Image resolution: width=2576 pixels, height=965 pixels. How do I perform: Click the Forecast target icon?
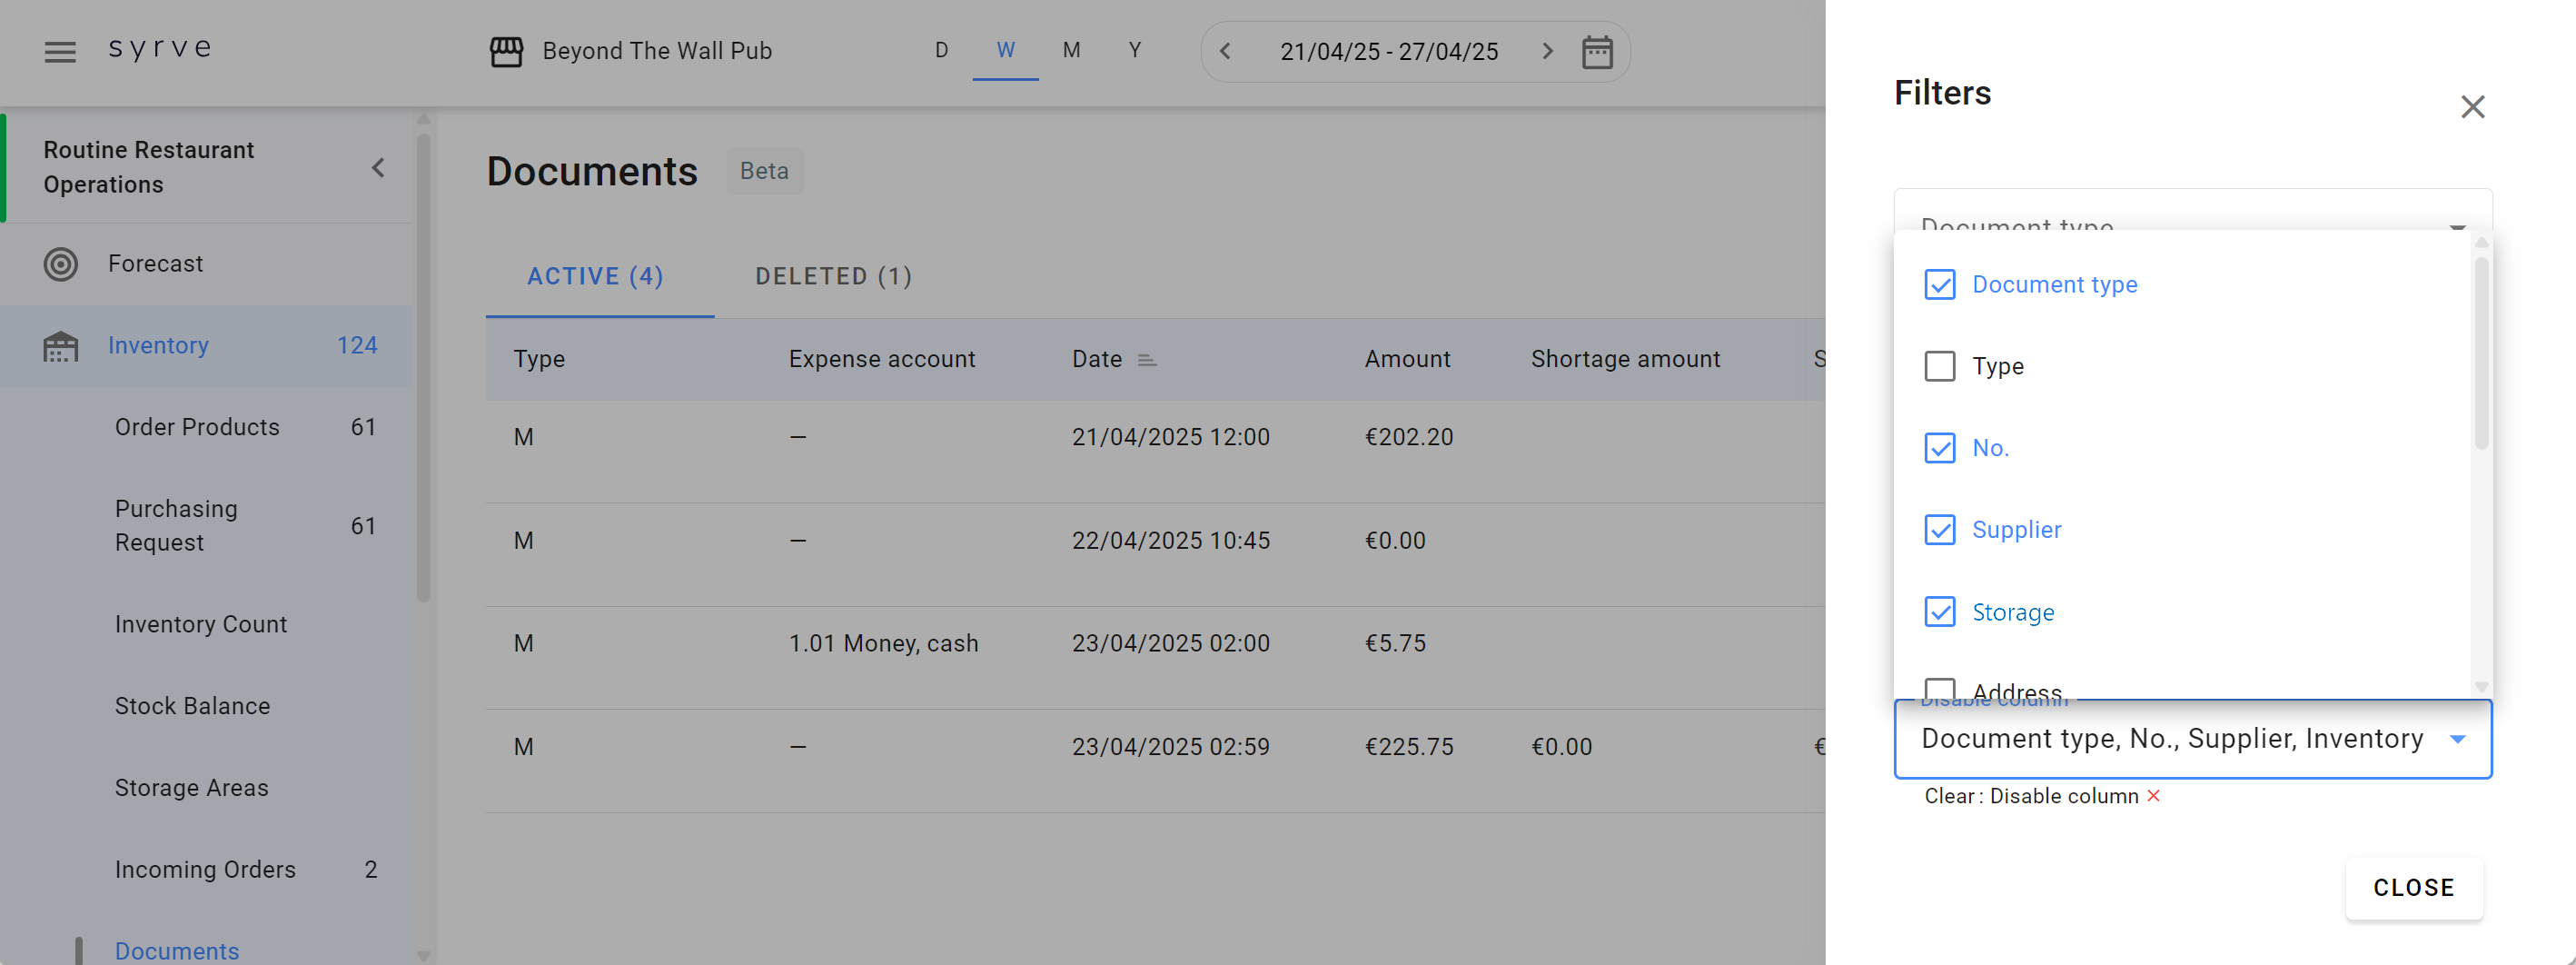(61, 264)
